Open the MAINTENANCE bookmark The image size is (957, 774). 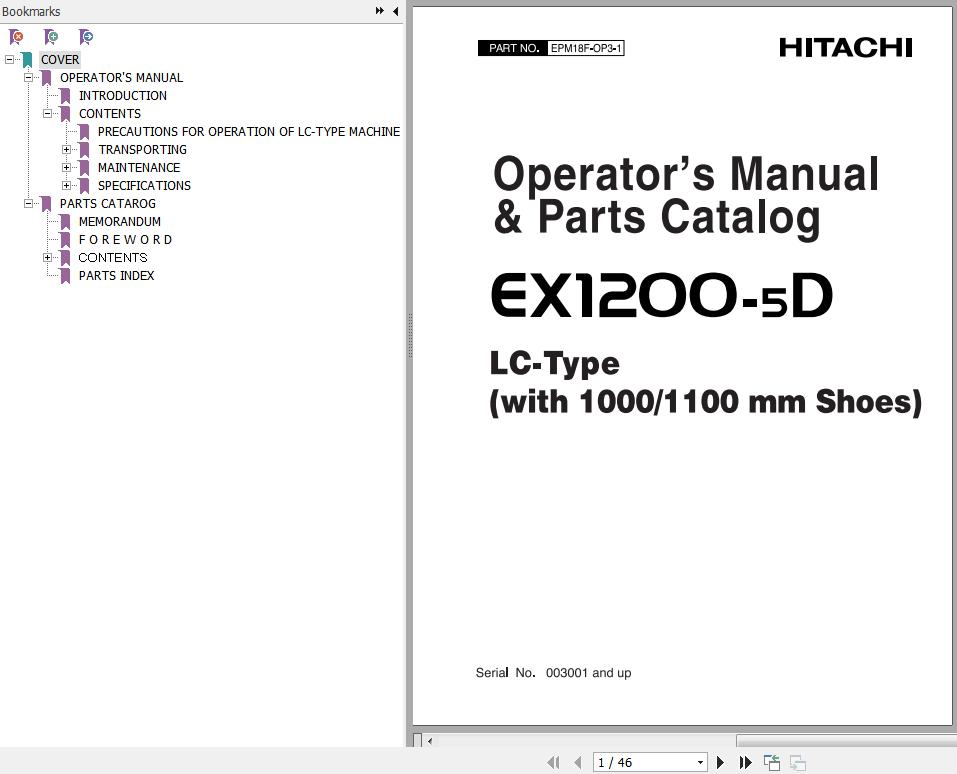(139, 167)
